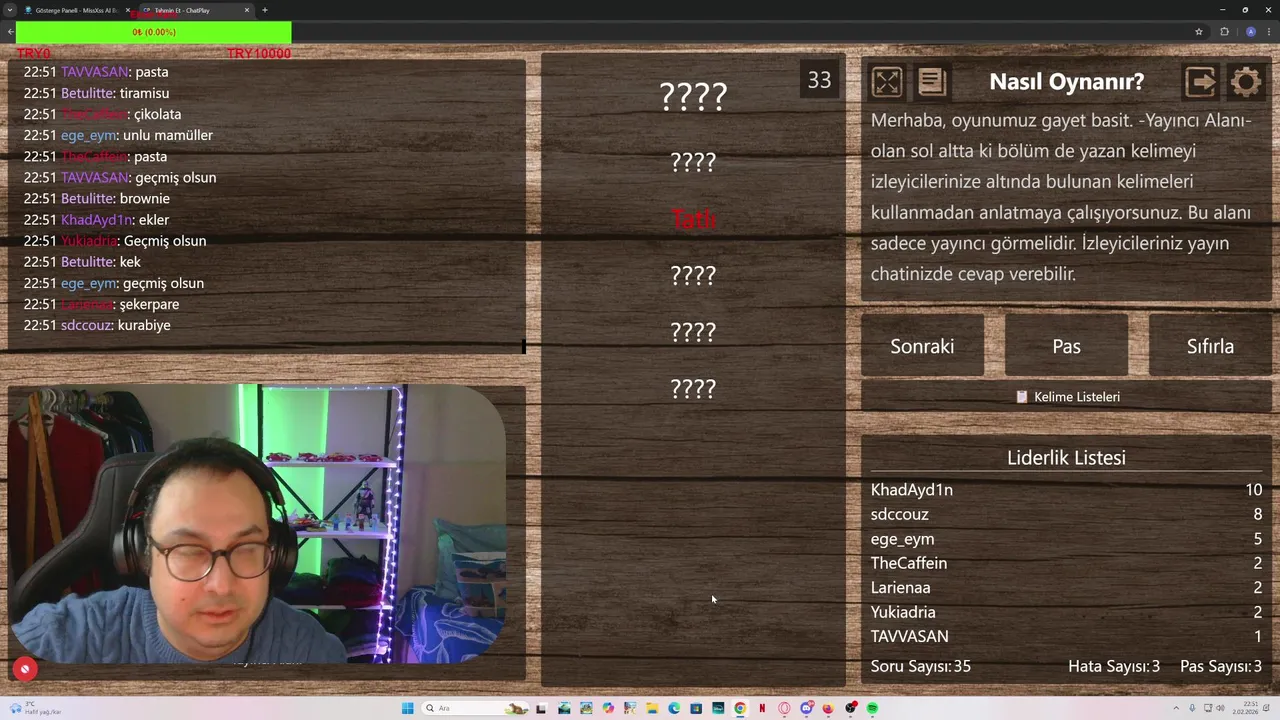
Task: Click ege_eym in the Liderlik Listesi
Action: [902, 539]
